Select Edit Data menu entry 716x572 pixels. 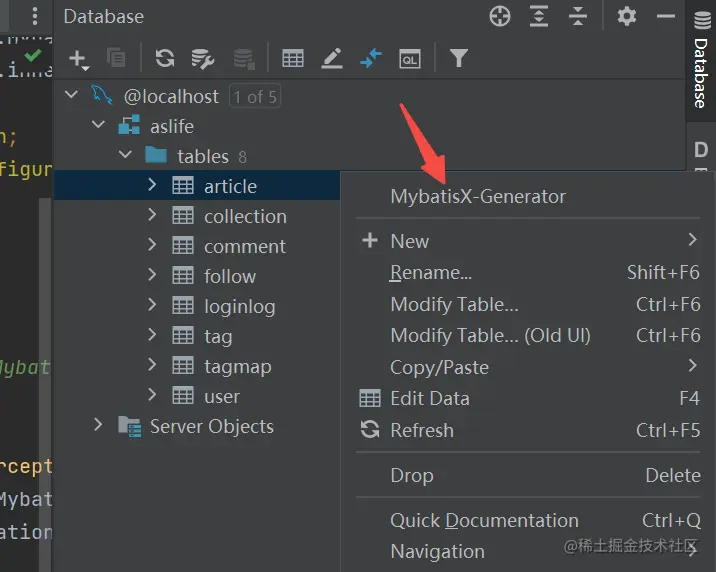528,399
